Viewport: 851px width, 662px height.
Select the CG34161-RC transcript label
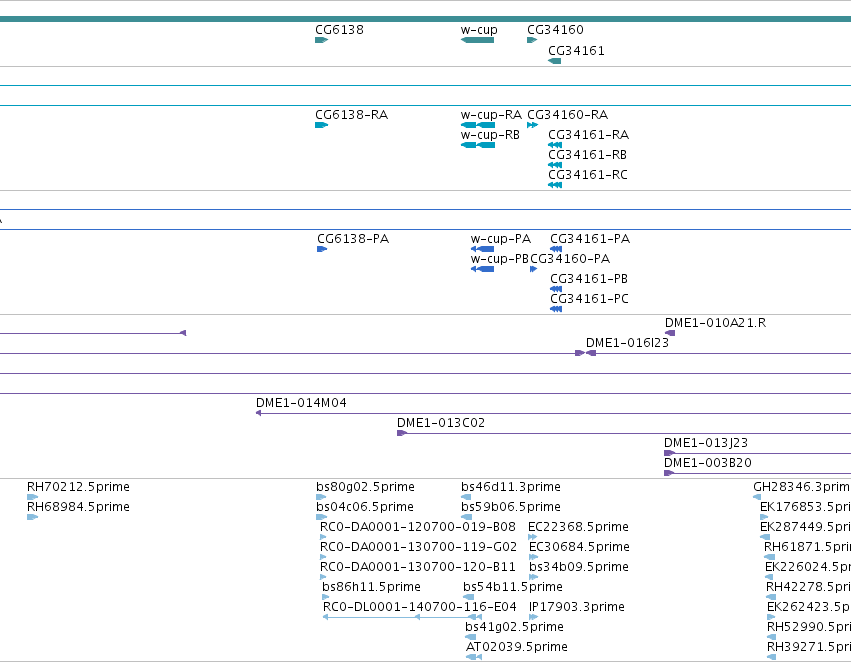(588, 175)
